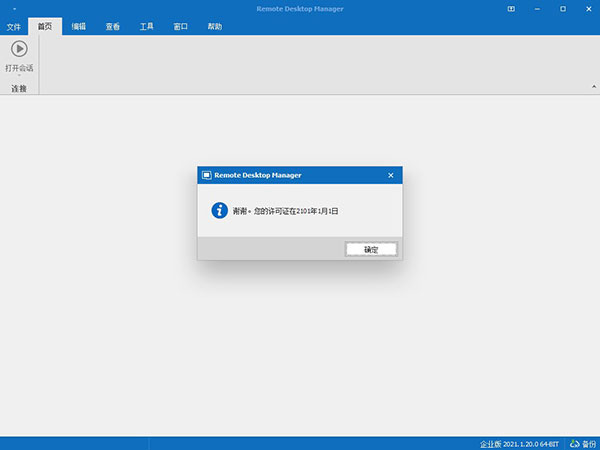
Task: Click the dialog's title bar app icon
Action: [207, 175]
